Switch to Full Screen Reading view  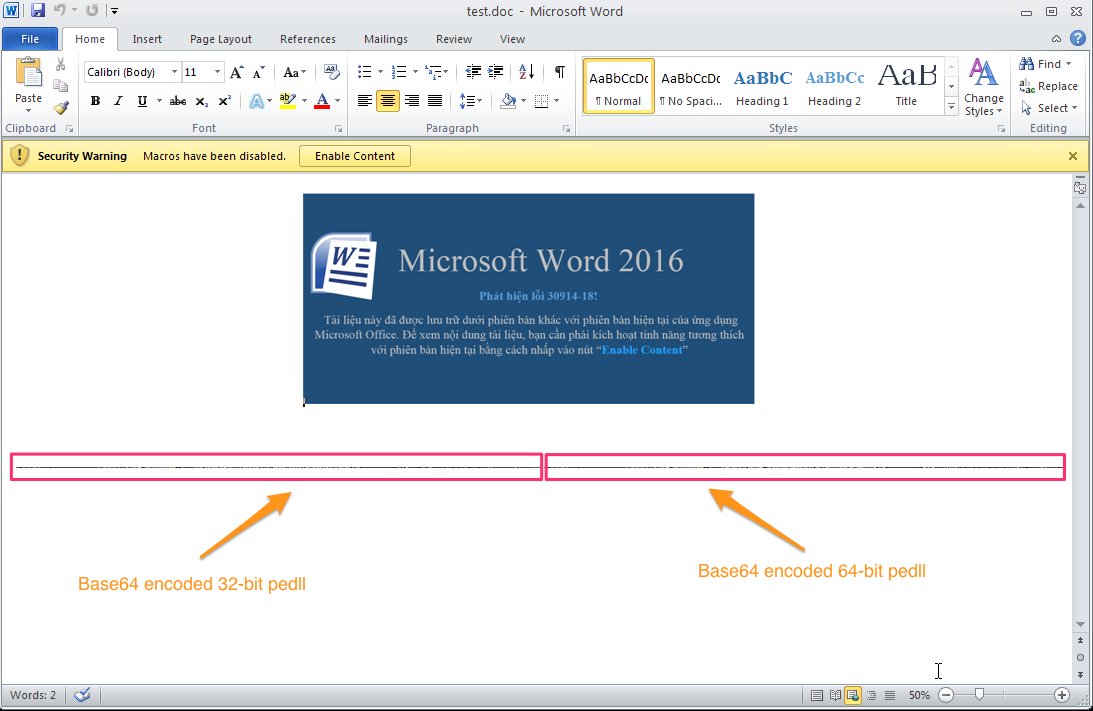[x=834, y=695]
